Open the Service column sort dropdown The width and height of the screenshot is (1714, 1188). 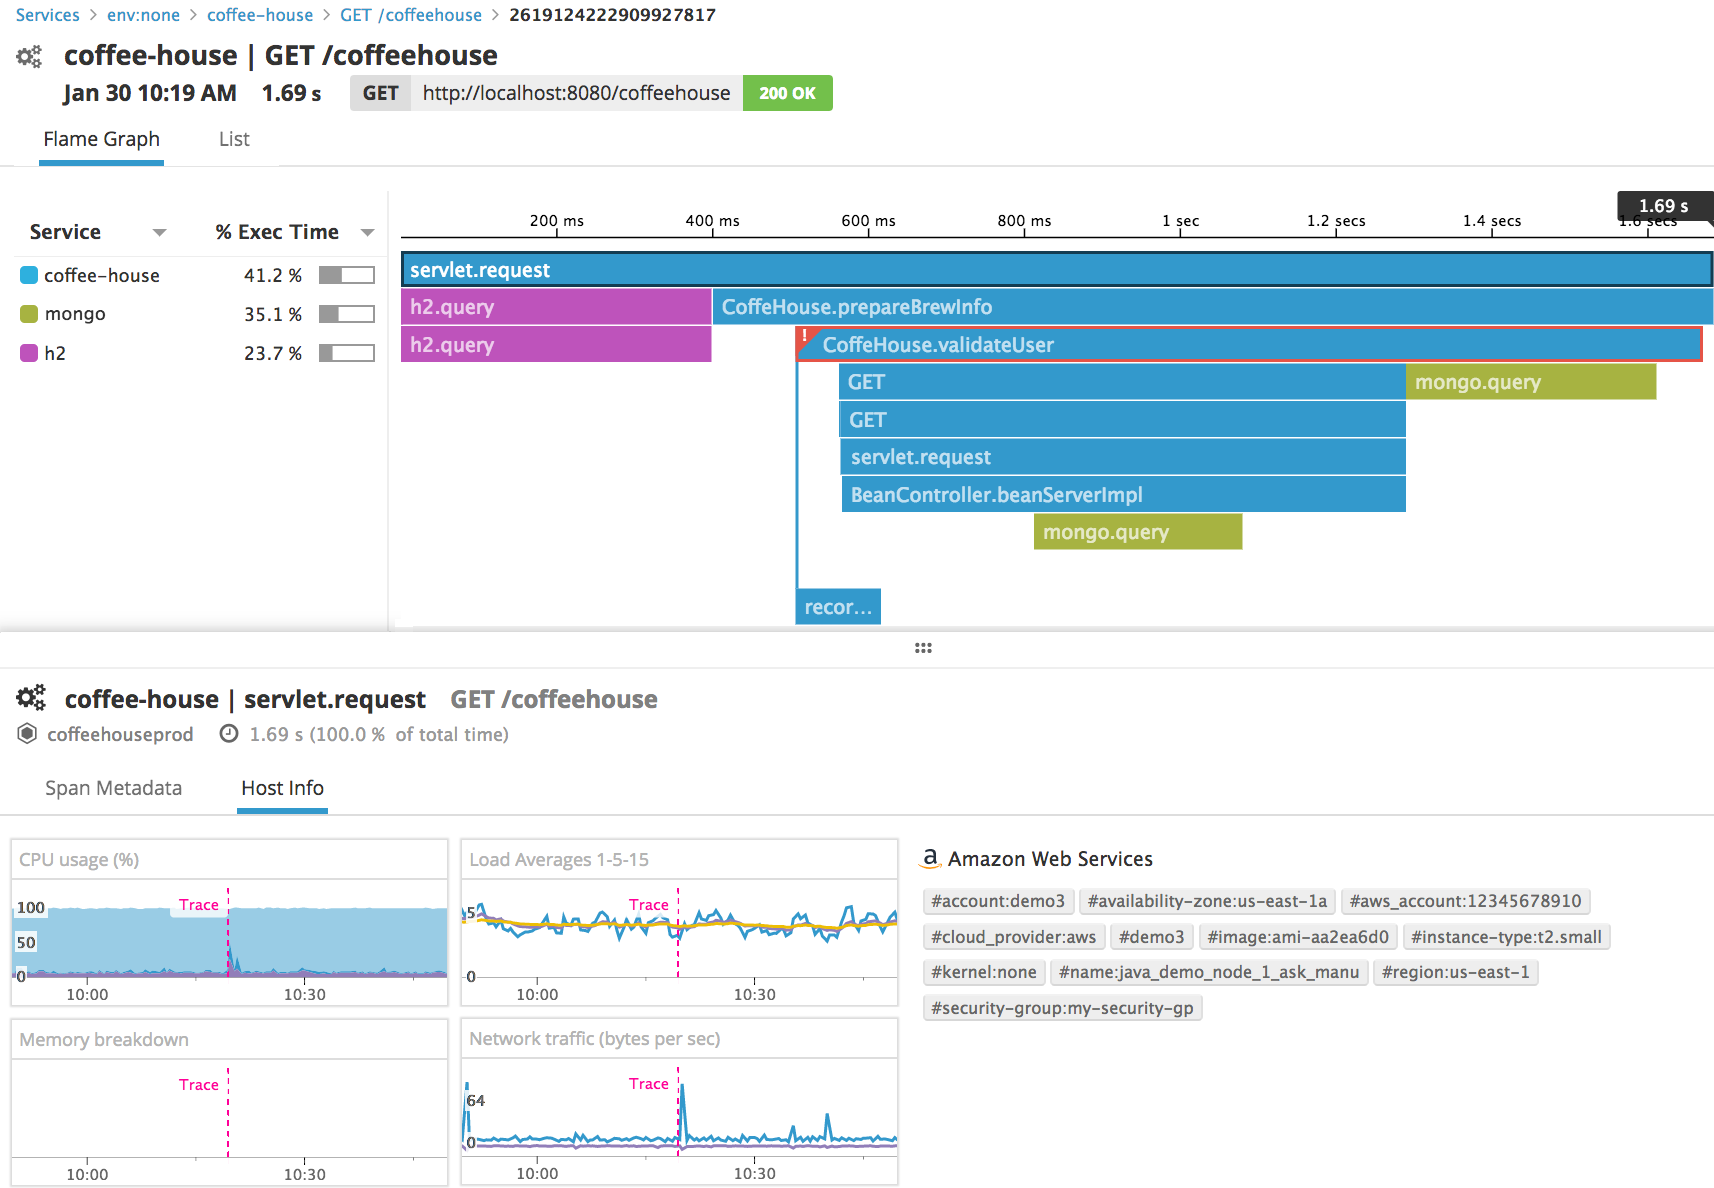tap(160, 232)
